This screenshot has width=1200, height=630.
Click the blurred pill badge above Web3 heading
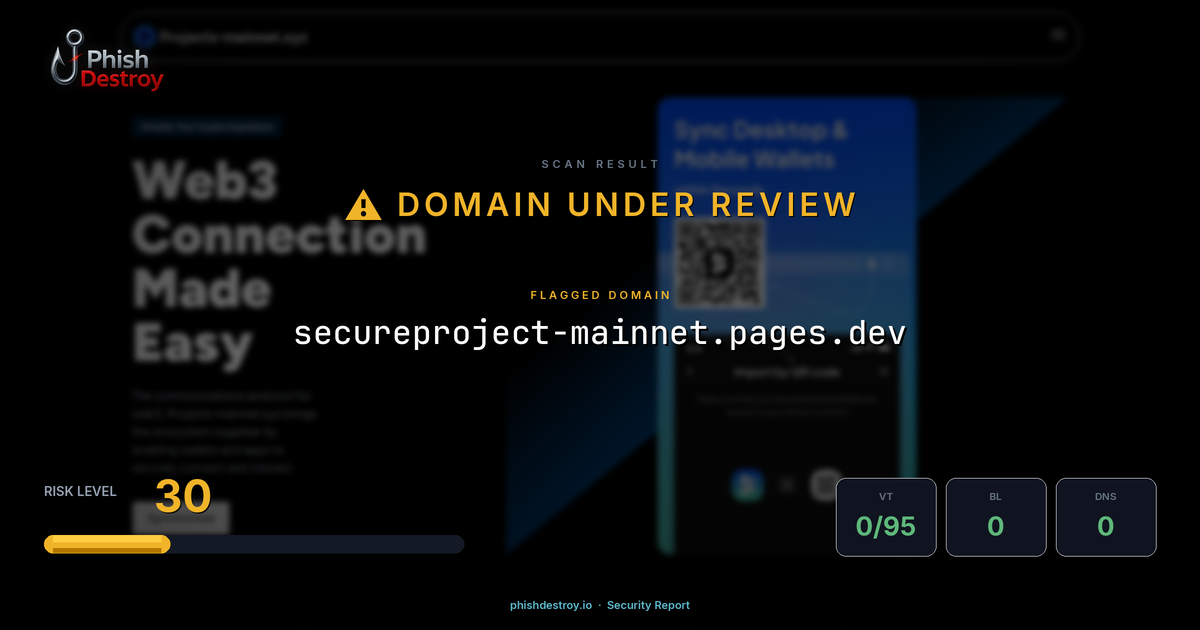206,127
